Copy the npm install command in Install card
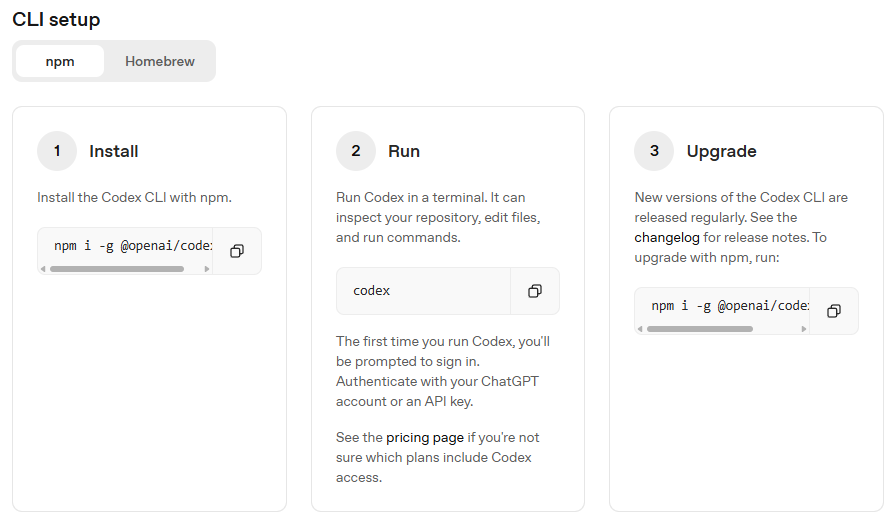The image size is (895, 517). point(237,251)
